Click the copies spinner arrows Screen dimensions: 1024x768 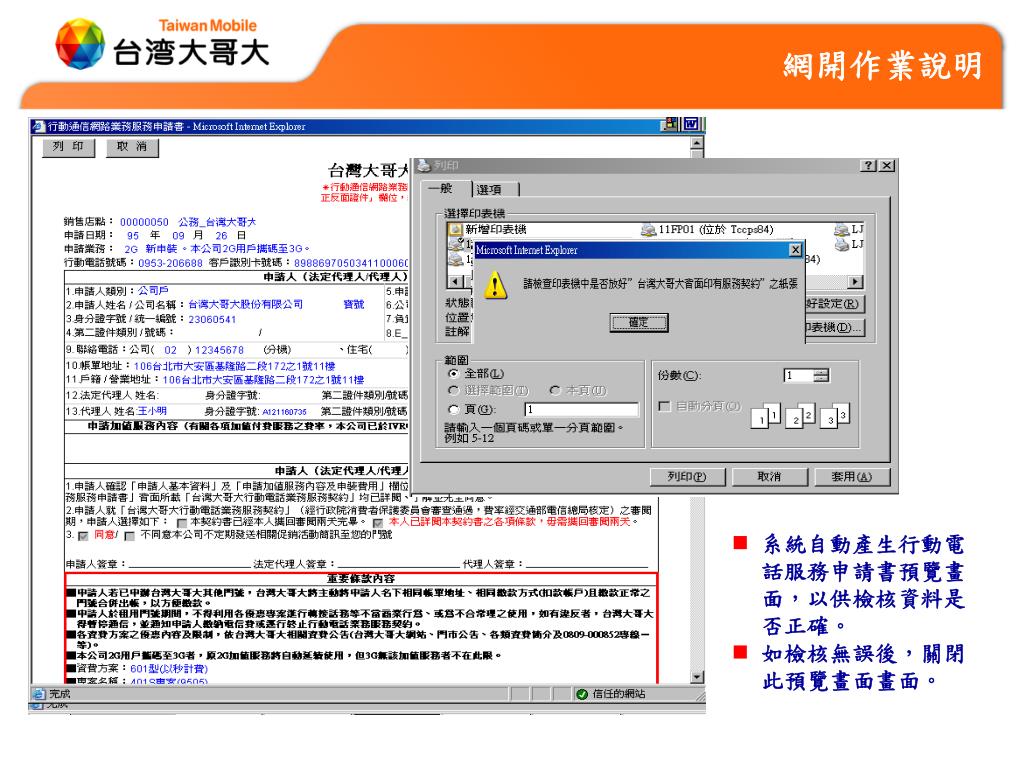pyautogui.click(x=822, y=376)
